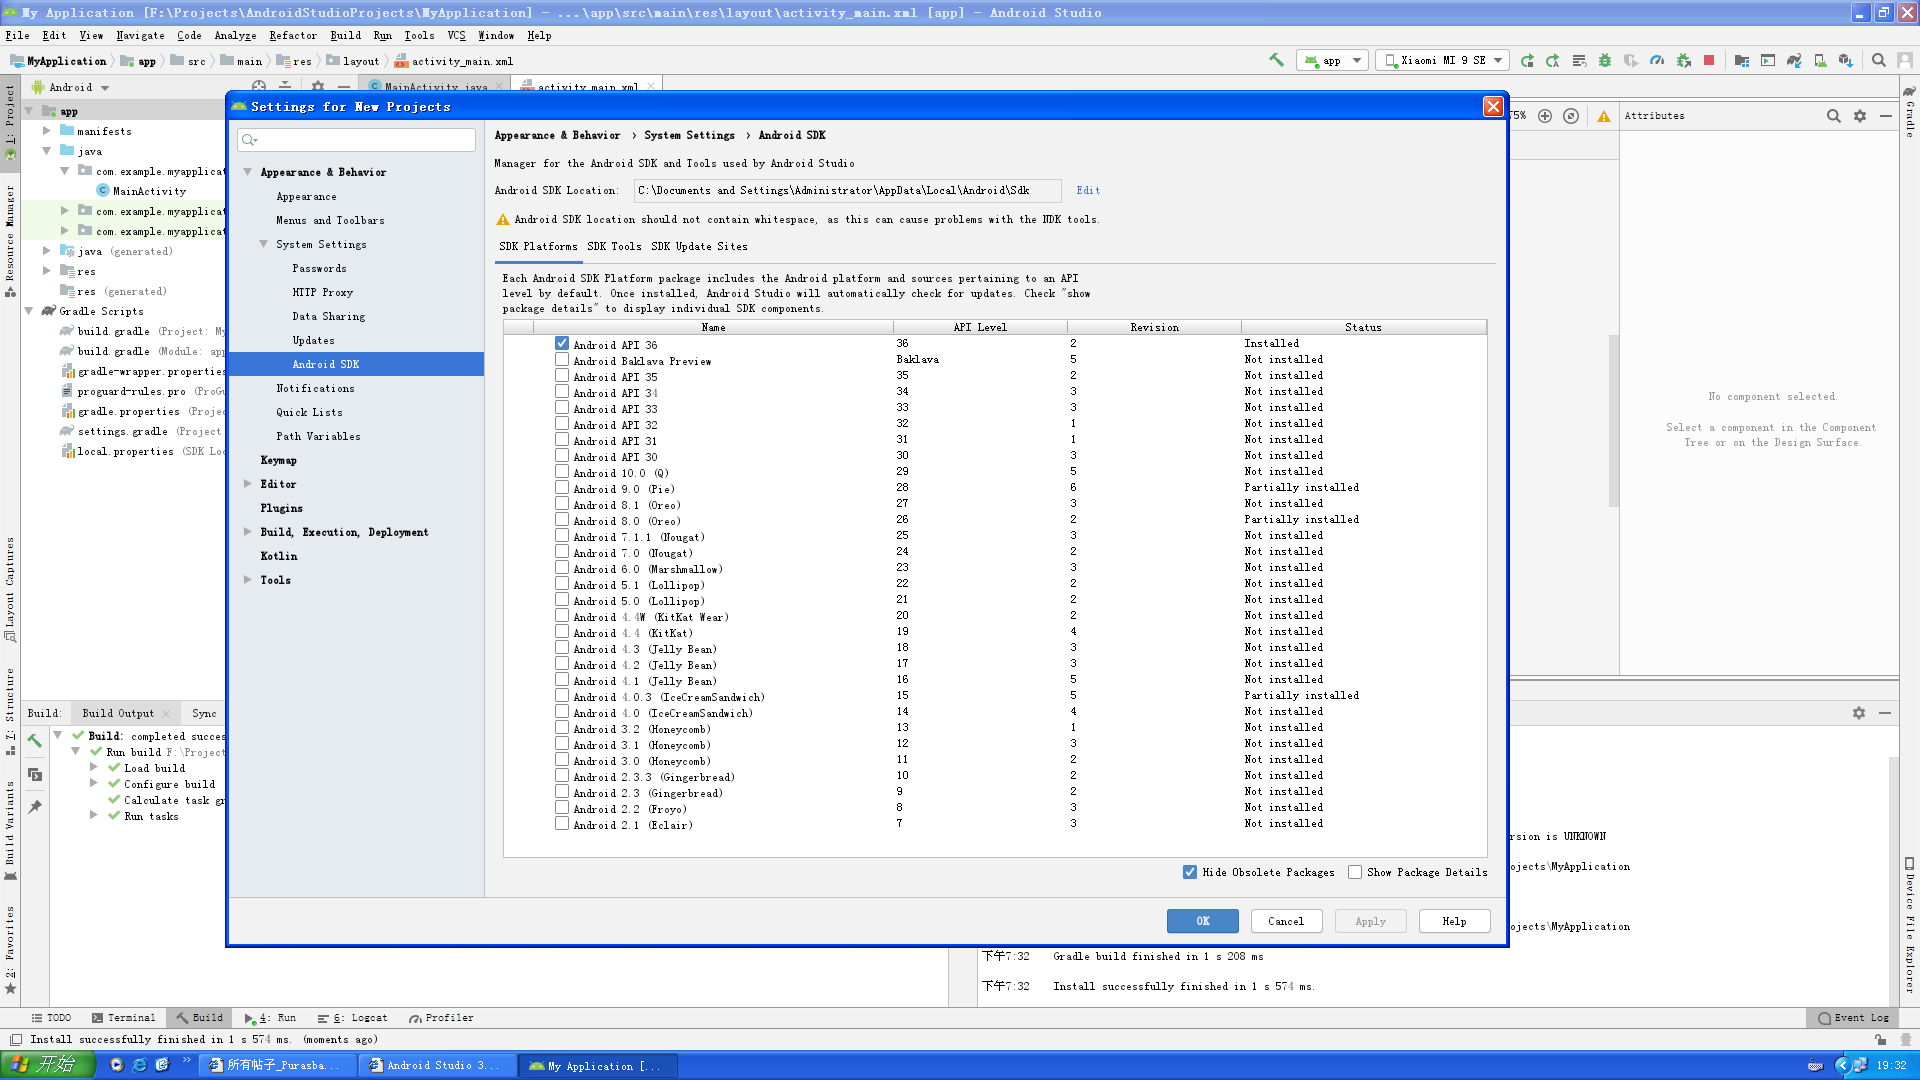Check Android 4.4 (KitKat) checkbox
This screenshot has height=1080, width=1920.
[x=562, y=631]
